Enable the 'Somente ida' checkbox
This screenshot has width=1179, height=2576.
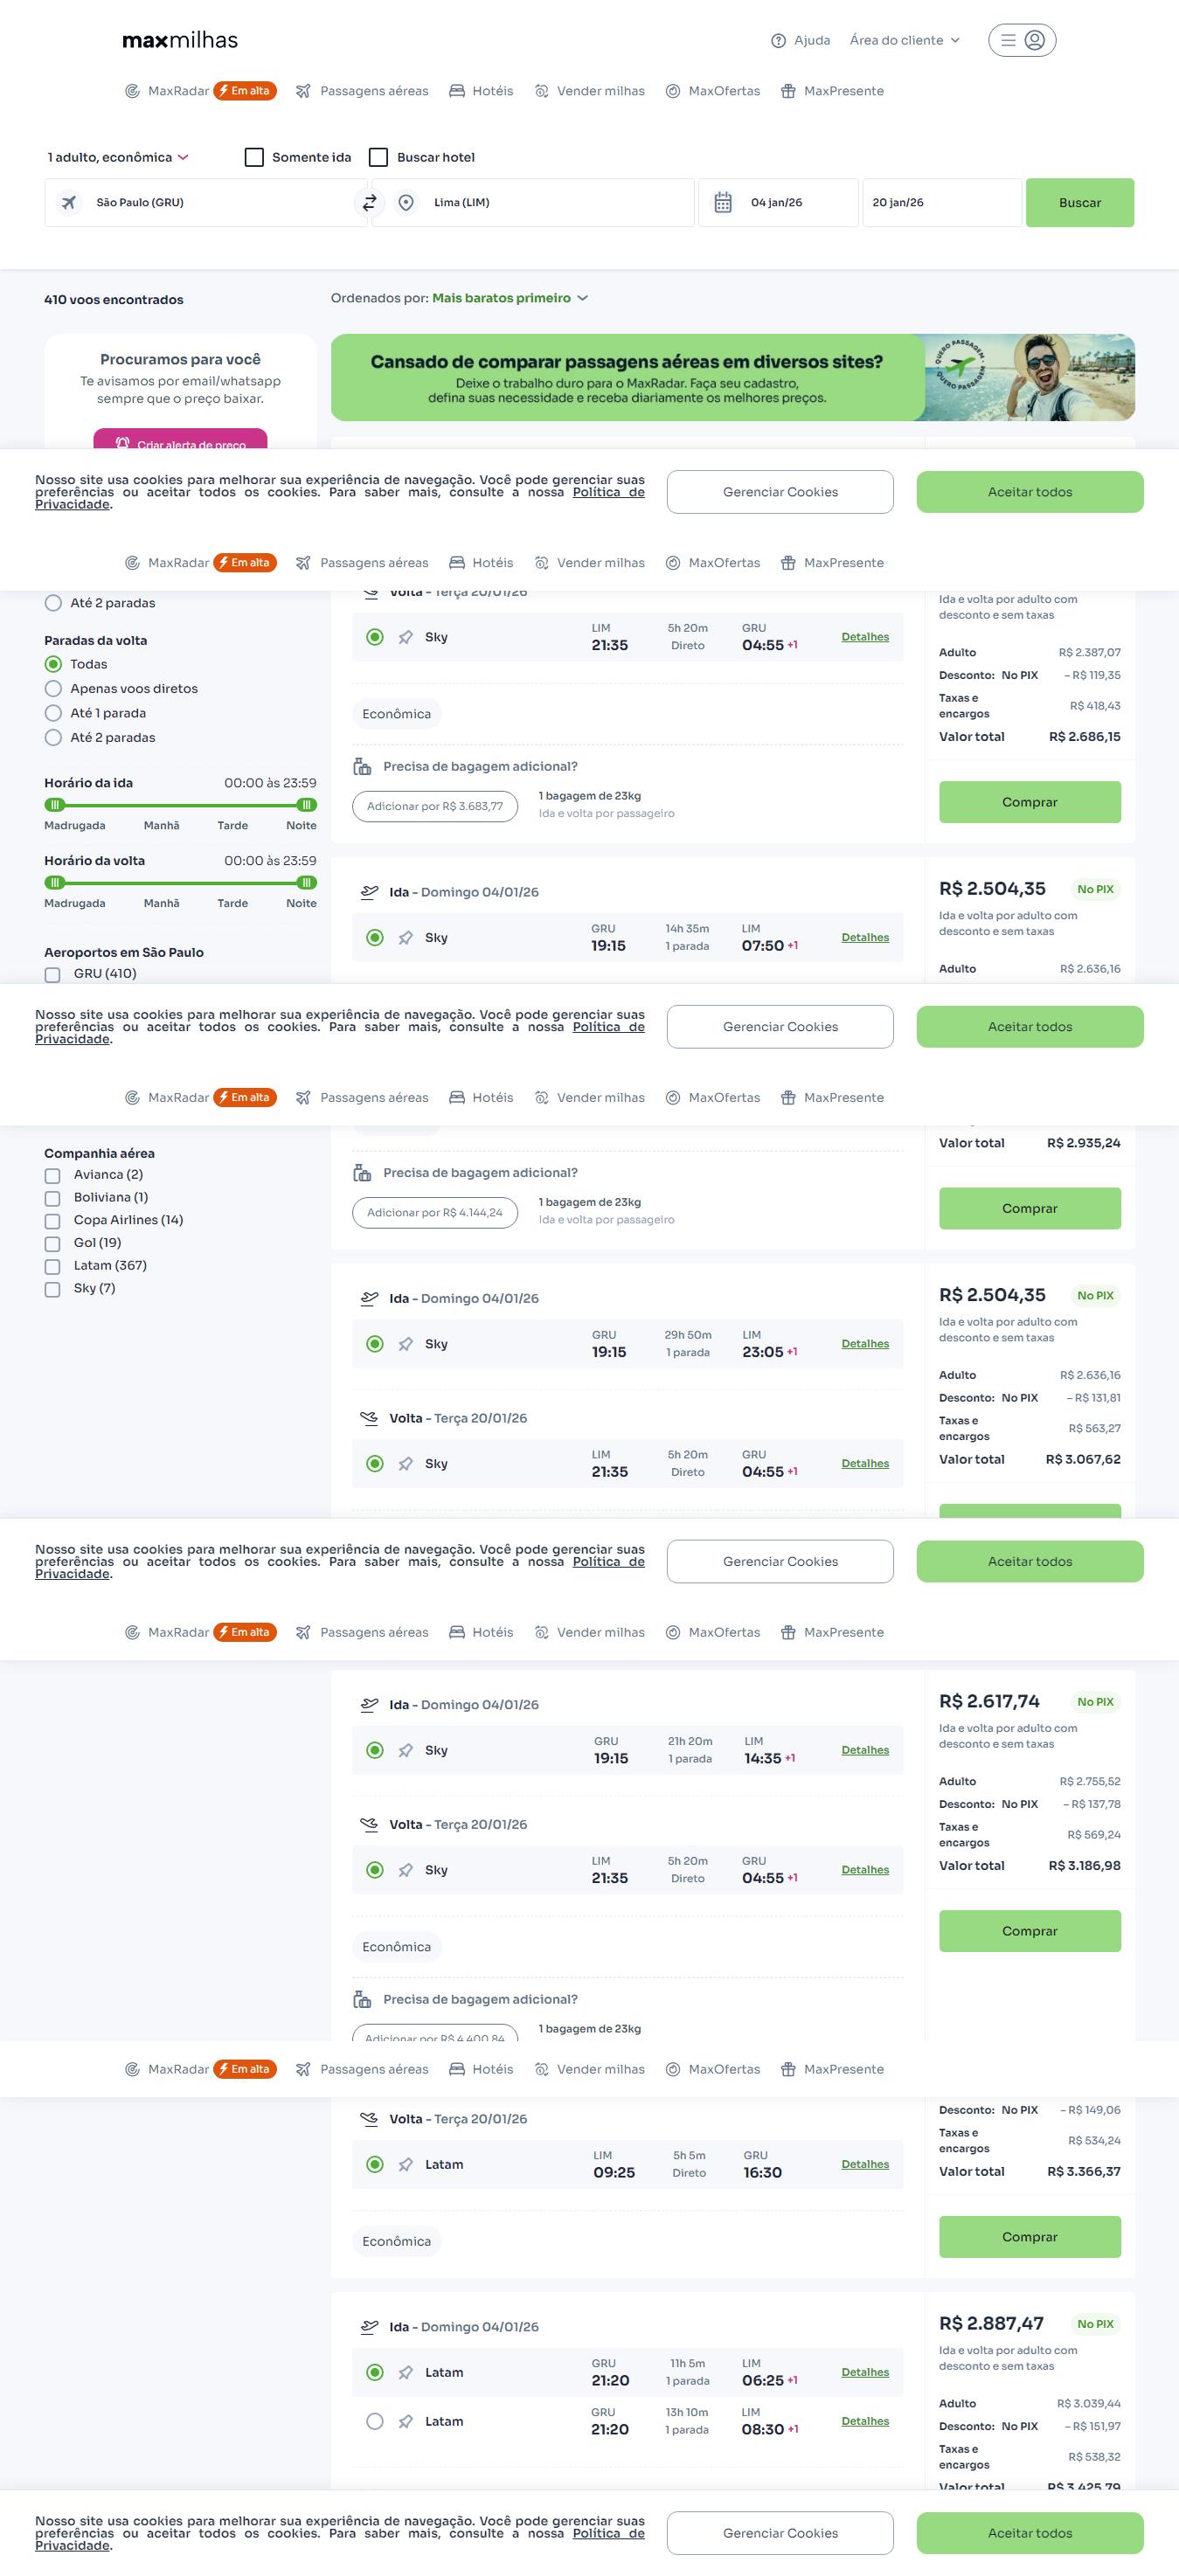[255, 158]
